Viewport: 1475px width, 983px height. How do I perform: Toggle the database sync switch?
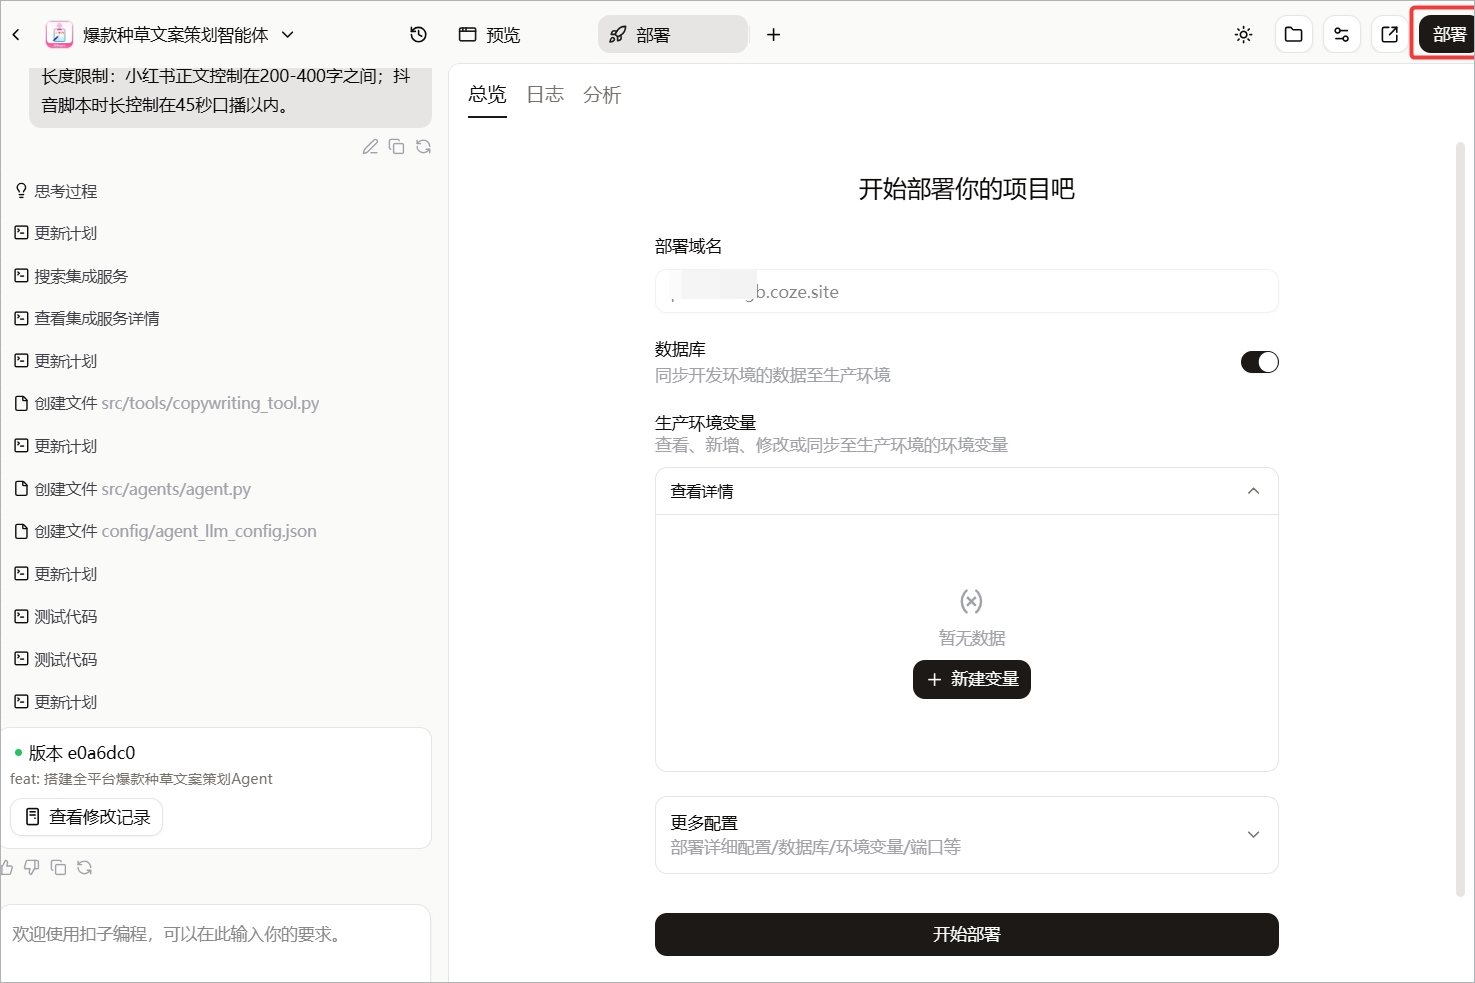pyautogui.click(x=1259, y=362)
